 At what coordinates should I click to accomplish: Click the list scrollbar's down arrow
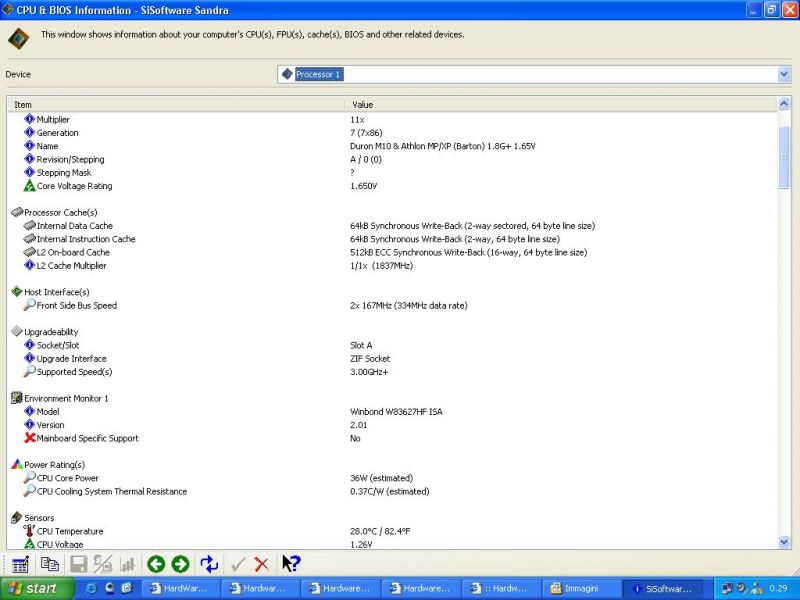click(x=784, y=542)
